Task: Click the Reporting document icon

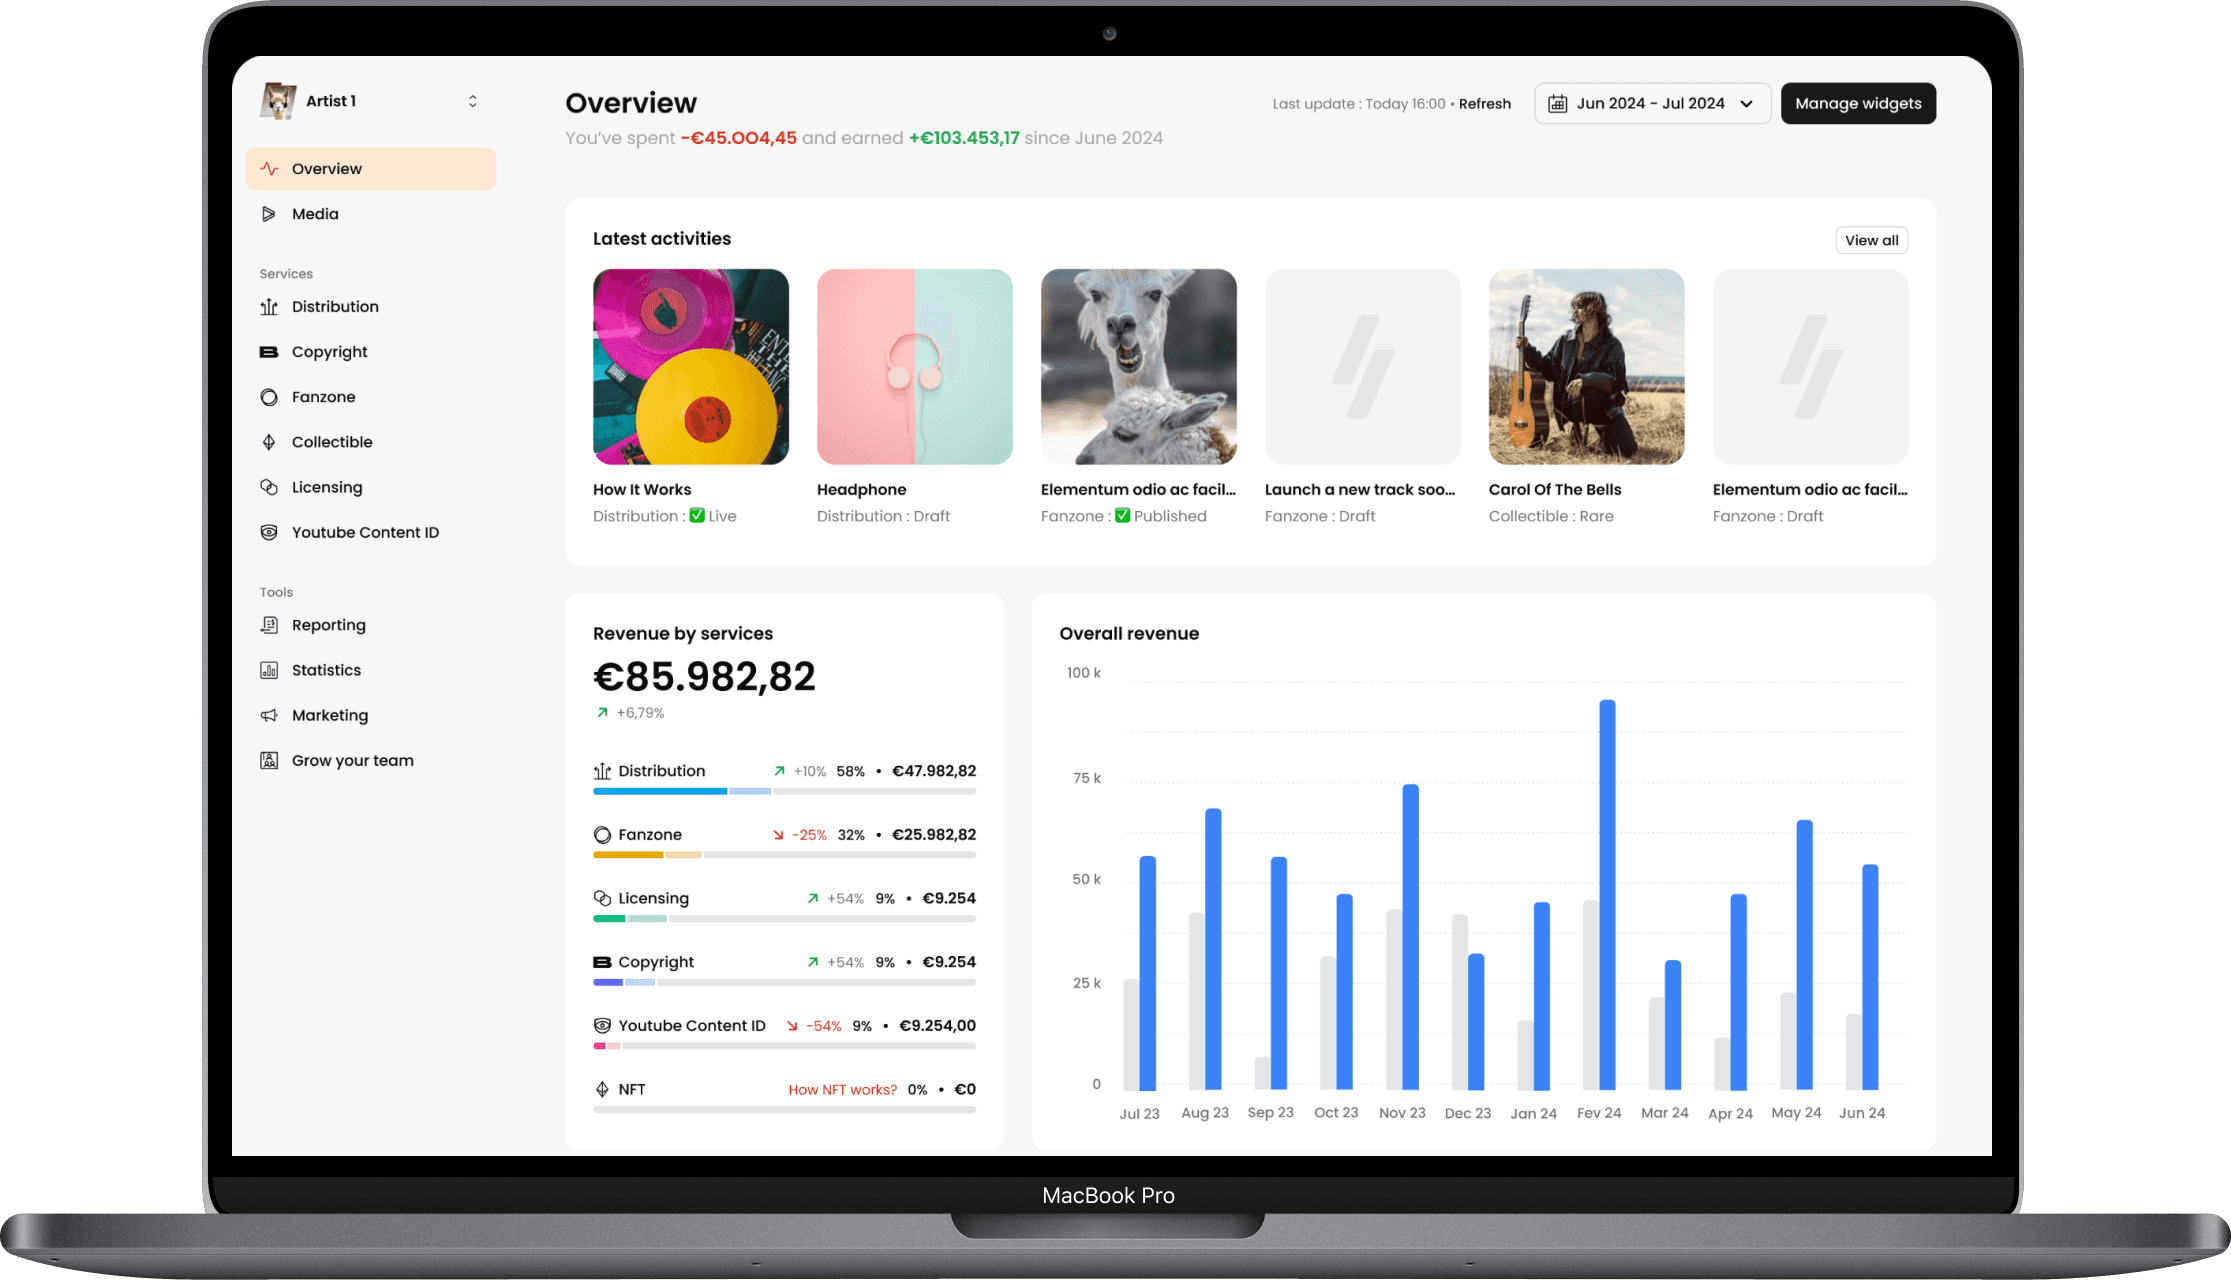Action: (x=268, y=625)
